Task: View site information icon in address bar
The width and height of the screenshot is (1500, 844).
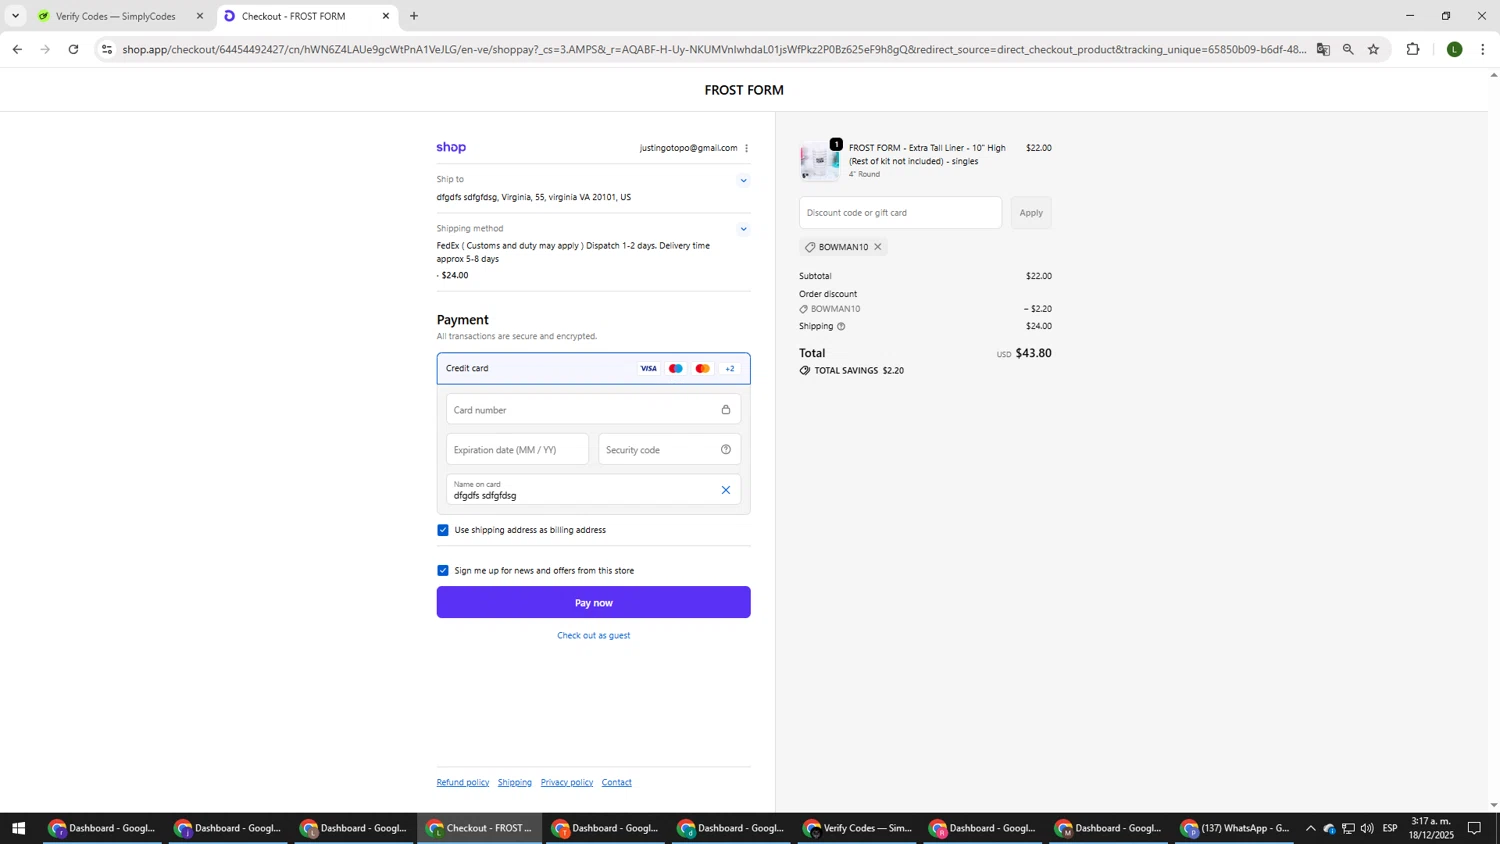Action: tap(107, 49)
